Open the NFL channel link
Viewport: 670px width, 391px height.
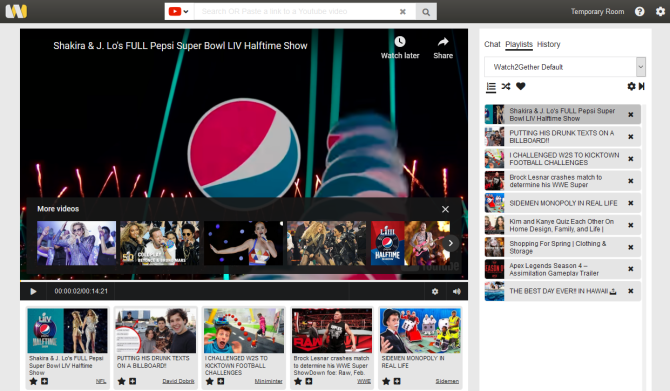click(x=101, y=381)
